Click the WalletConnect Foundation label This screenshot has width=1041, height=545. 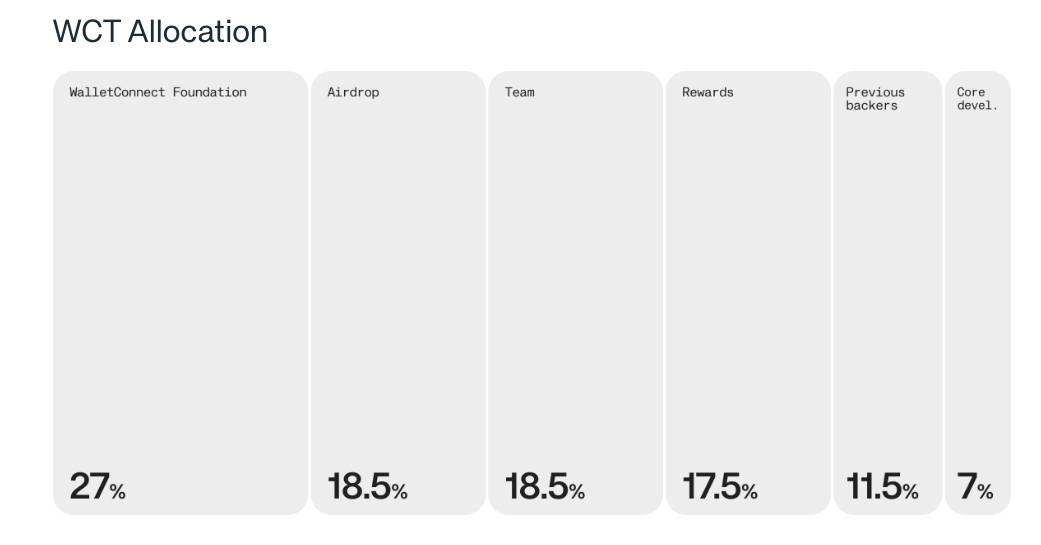(158, 92)
